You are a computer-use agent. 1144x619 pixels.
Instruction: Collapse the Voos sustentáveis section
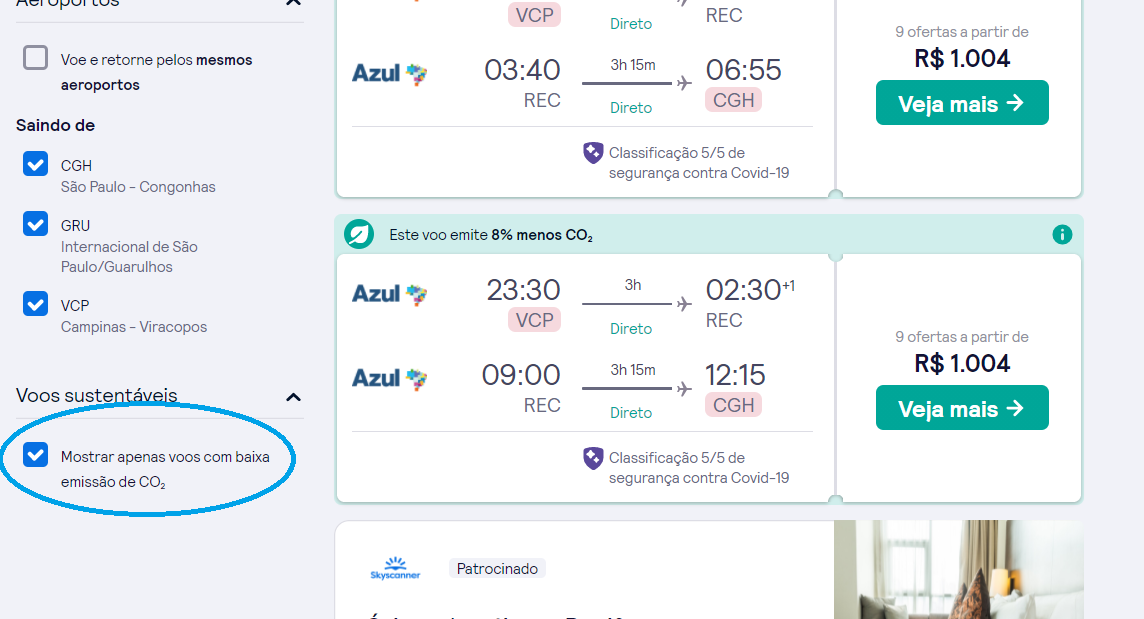tap(293, 396)
